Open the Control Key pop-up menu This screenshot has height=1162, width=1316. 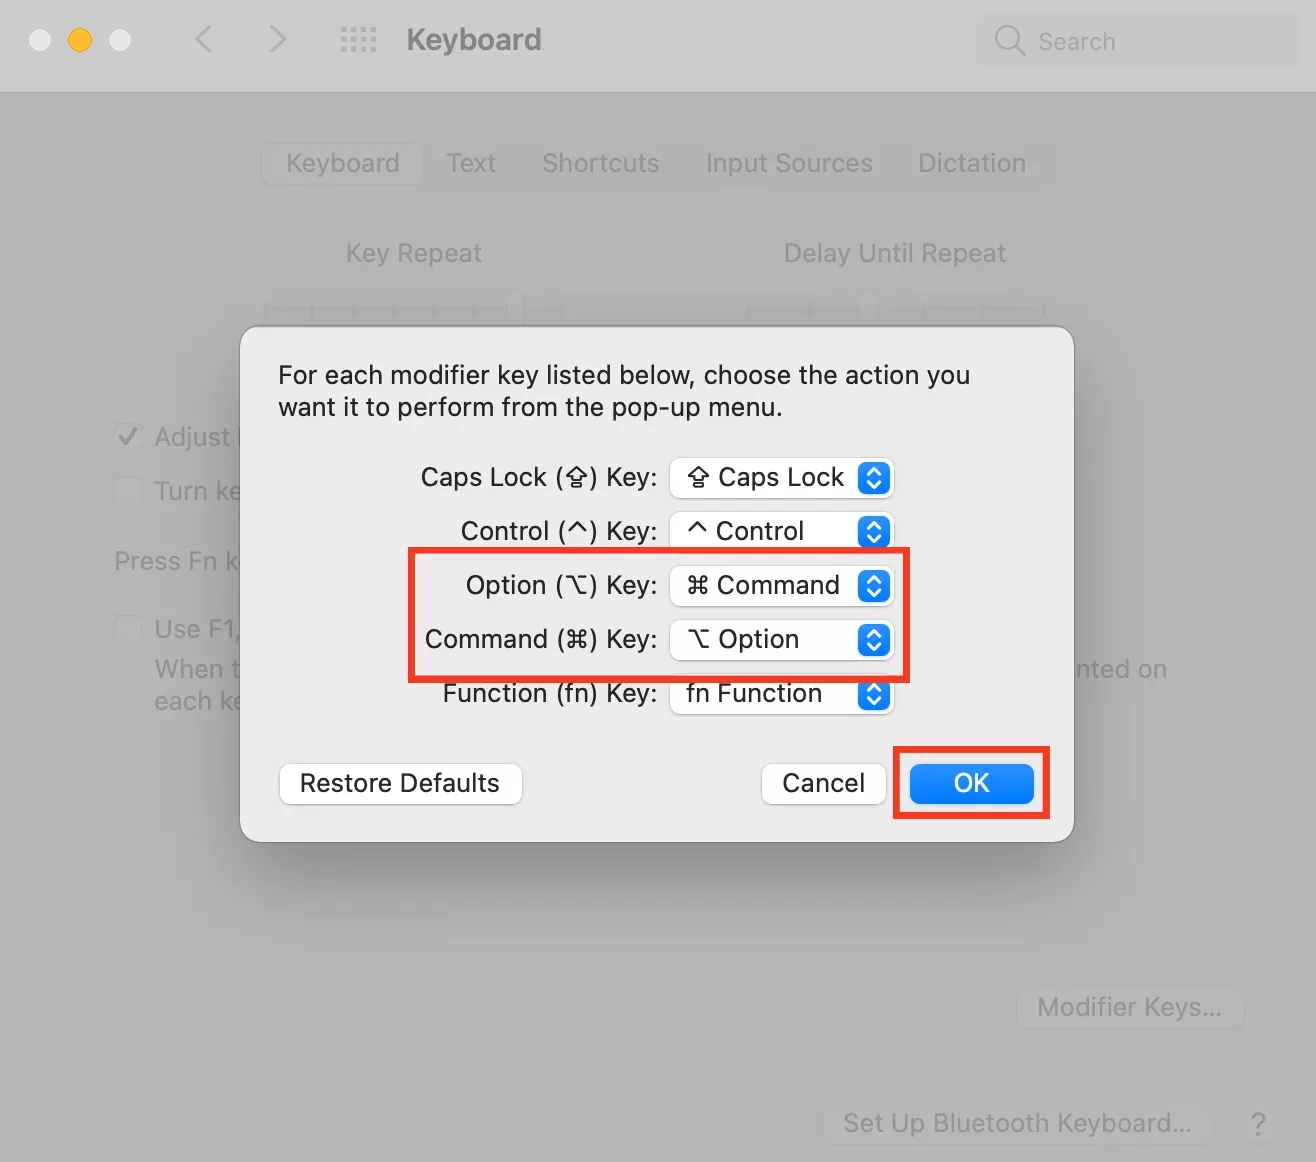pos(781,531)
